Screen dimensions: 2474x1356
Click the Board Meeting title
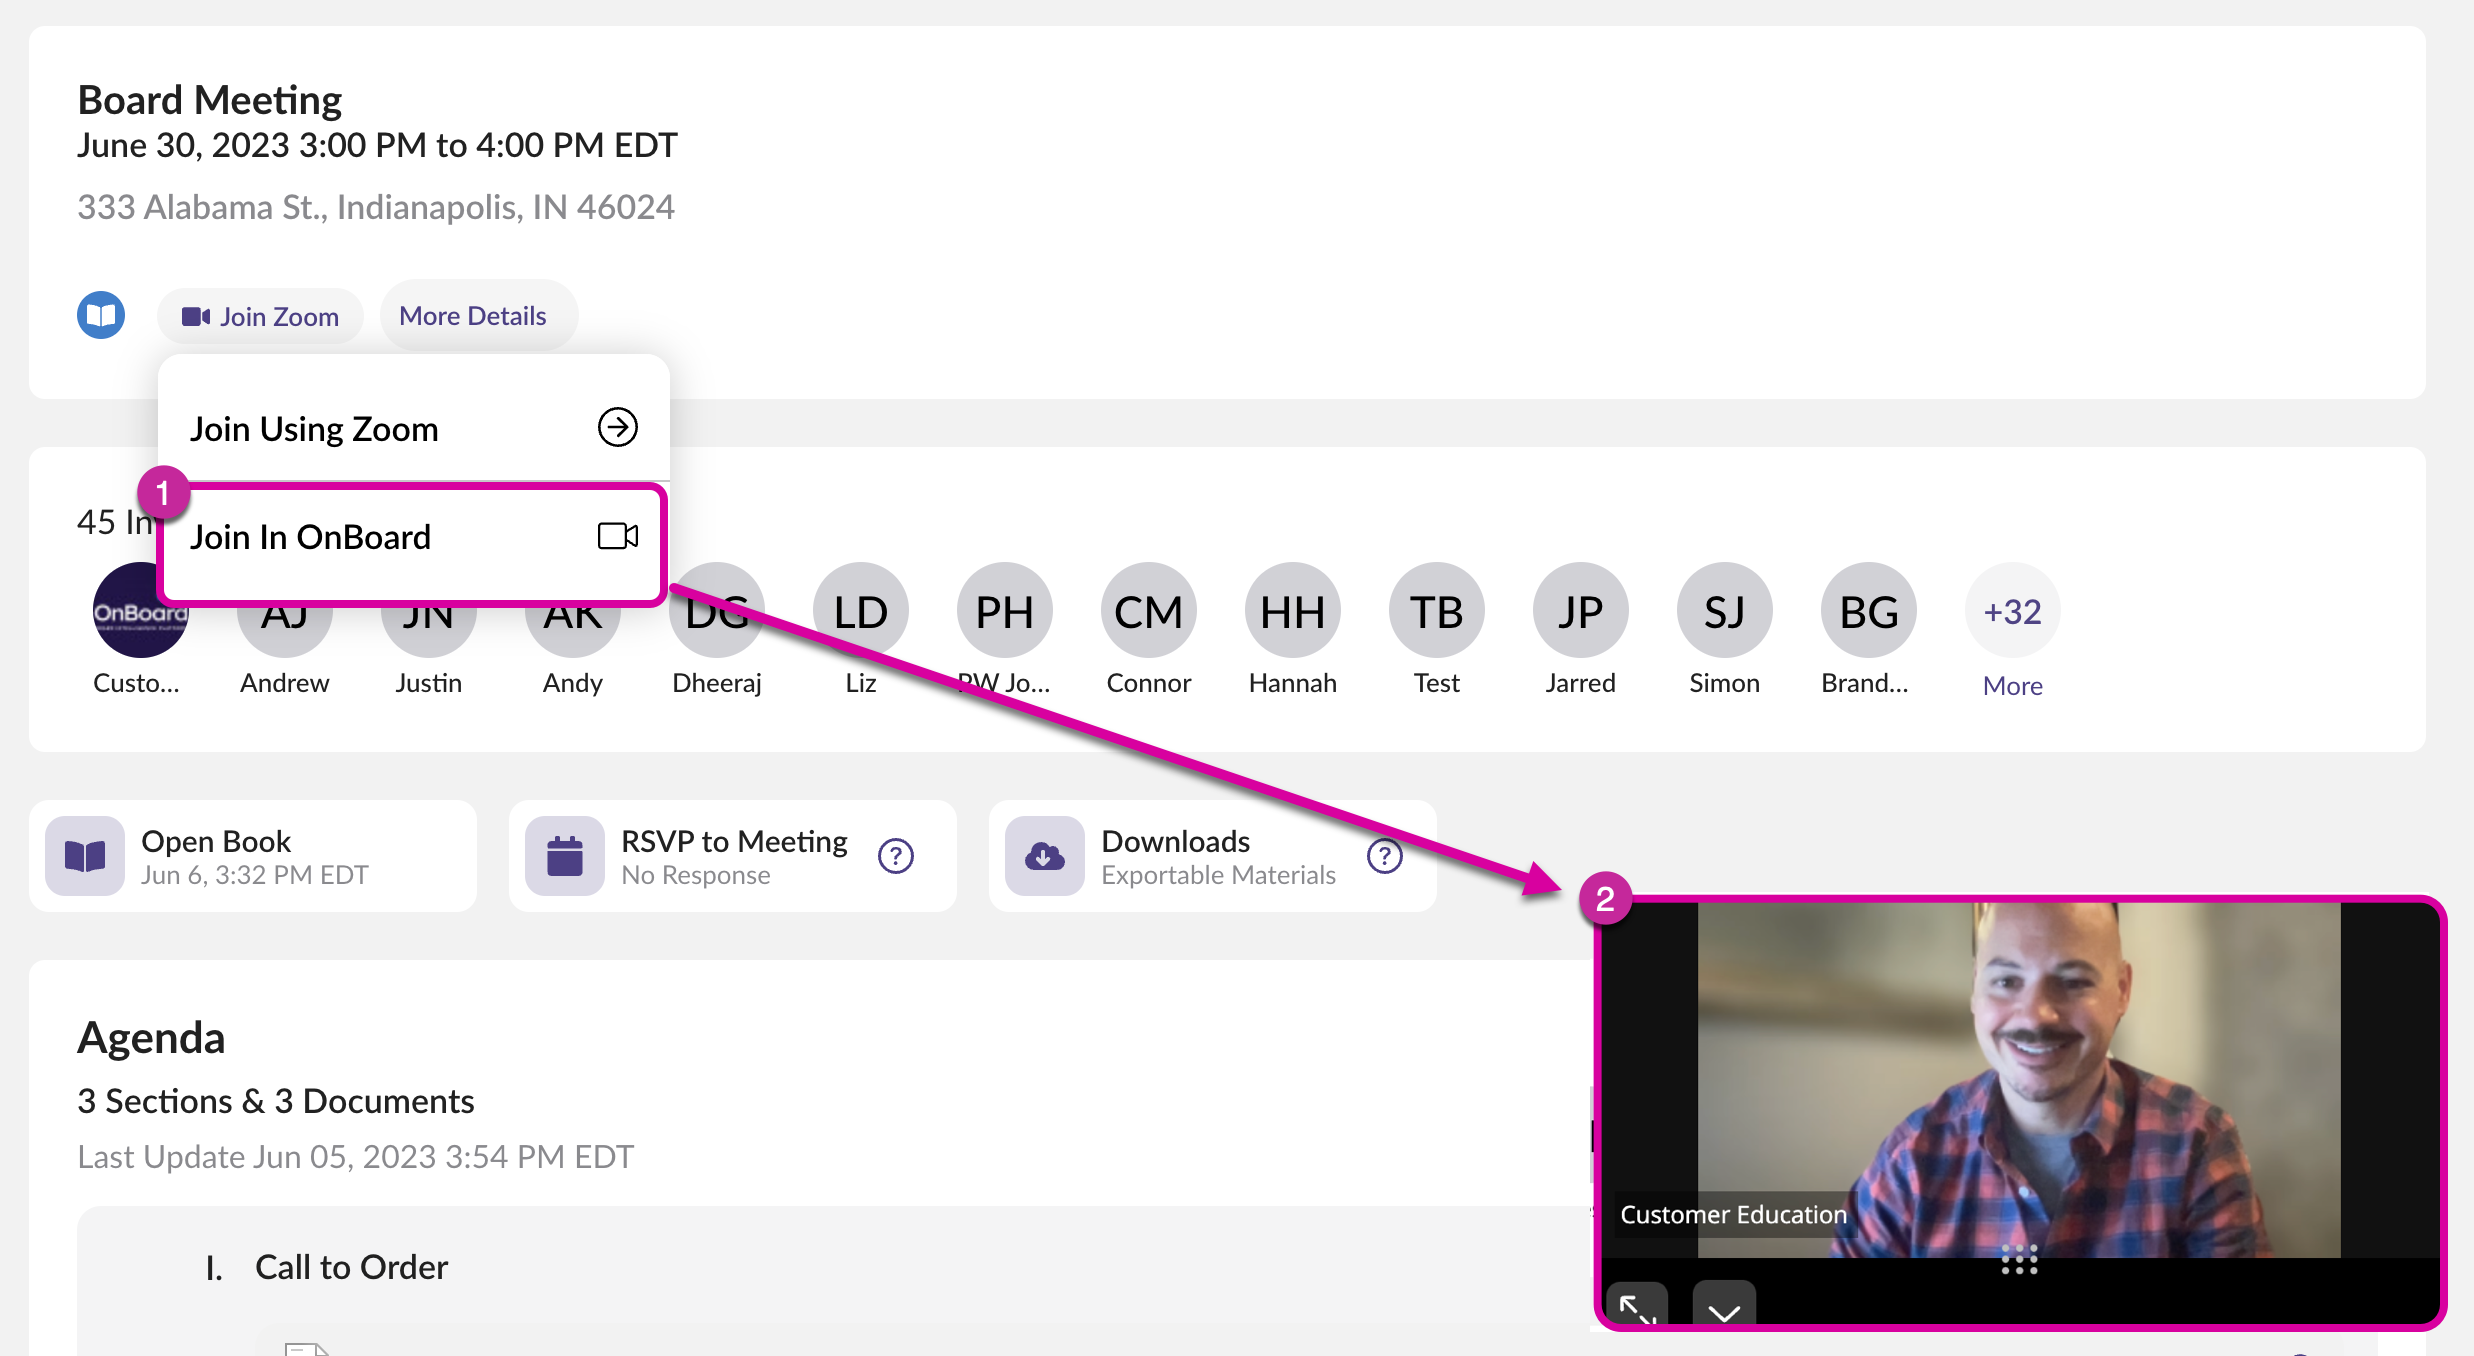pyautogui.click(x=210, y=100)
